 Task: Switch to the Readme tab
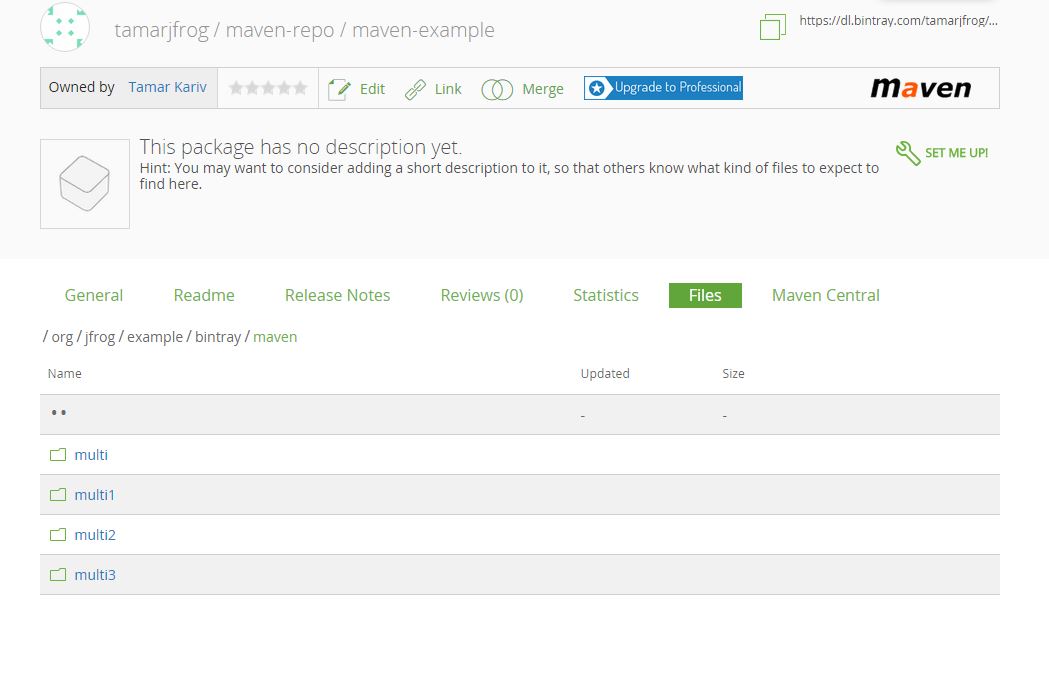click(x=204, y=295)
